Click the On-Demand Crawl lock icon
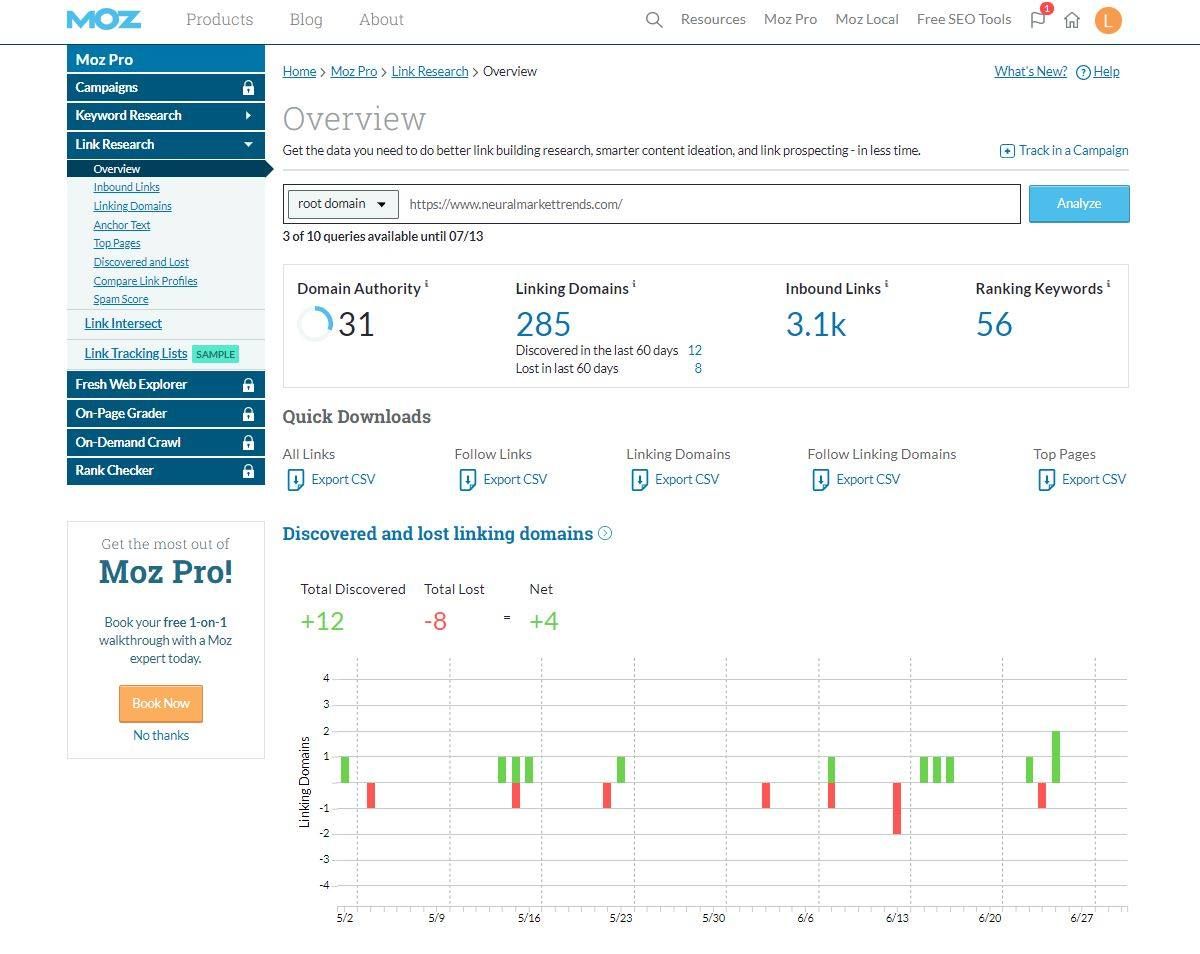Image resolution: width=1200 pixels, height=954 pixels. (x=248, y=443)
